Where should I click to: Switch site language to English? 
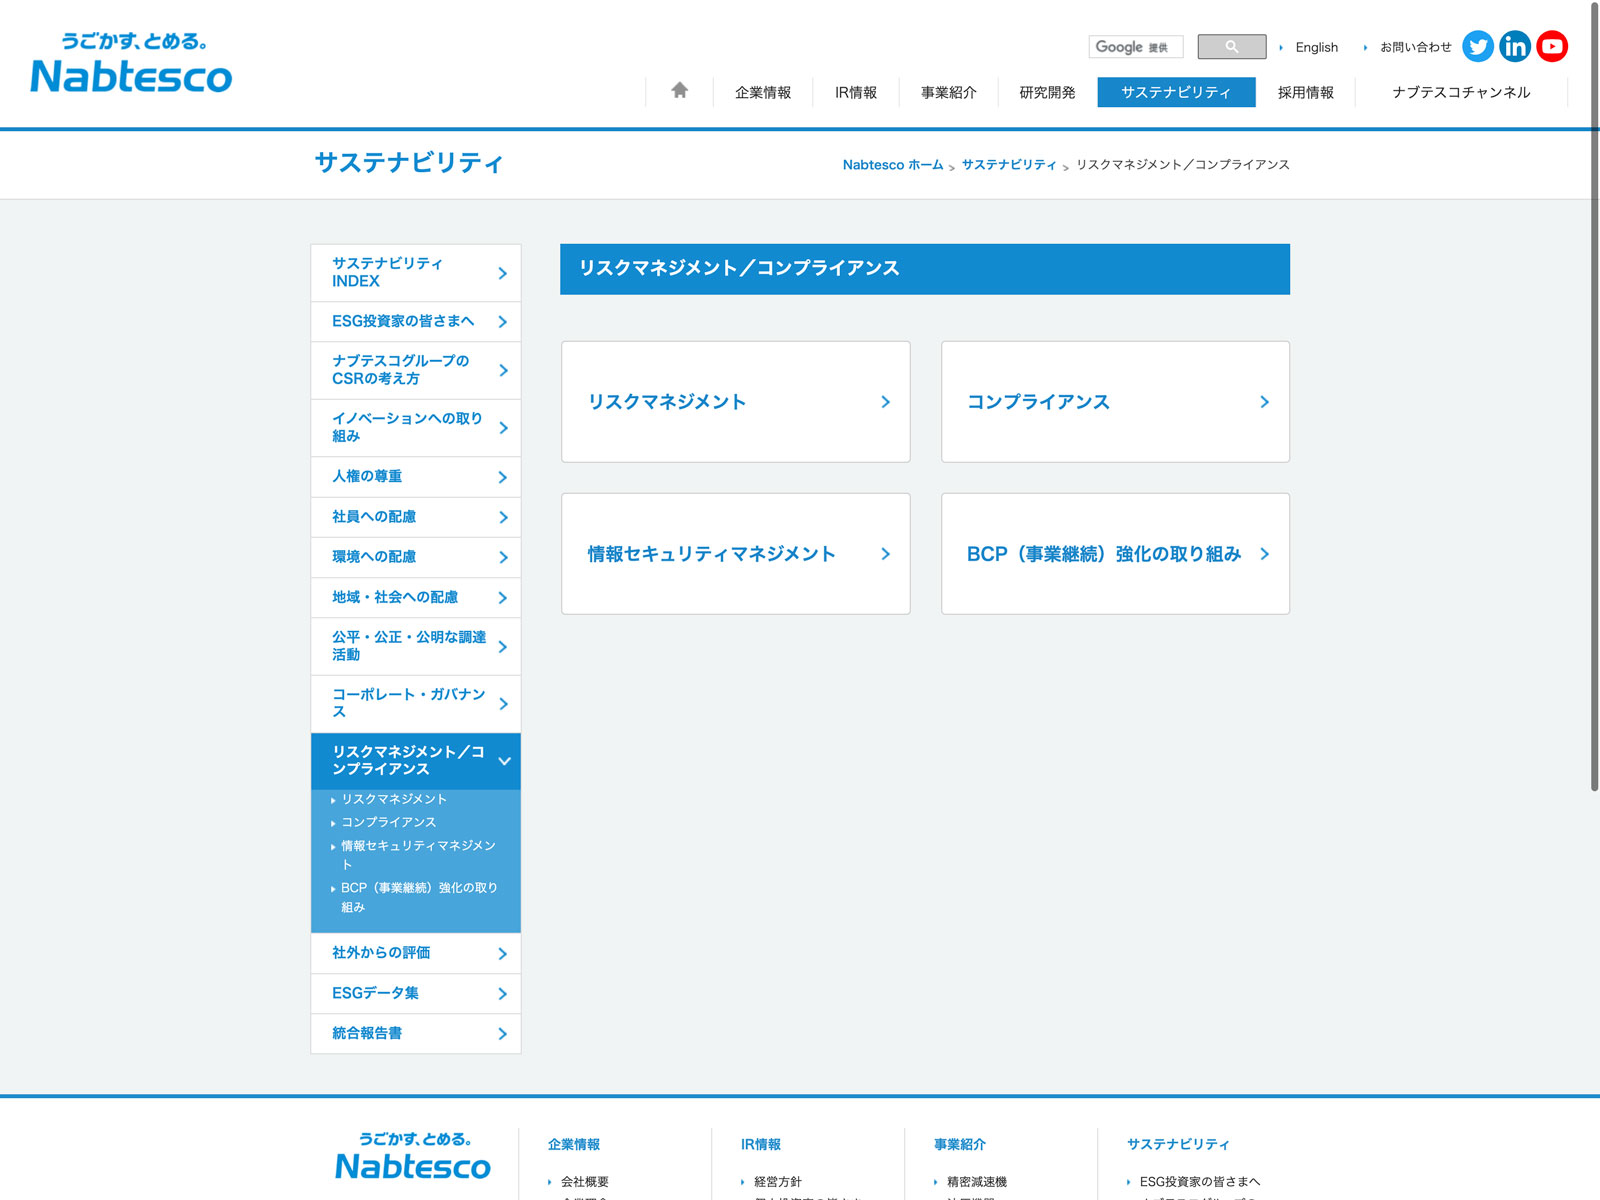click(1316, 47)
